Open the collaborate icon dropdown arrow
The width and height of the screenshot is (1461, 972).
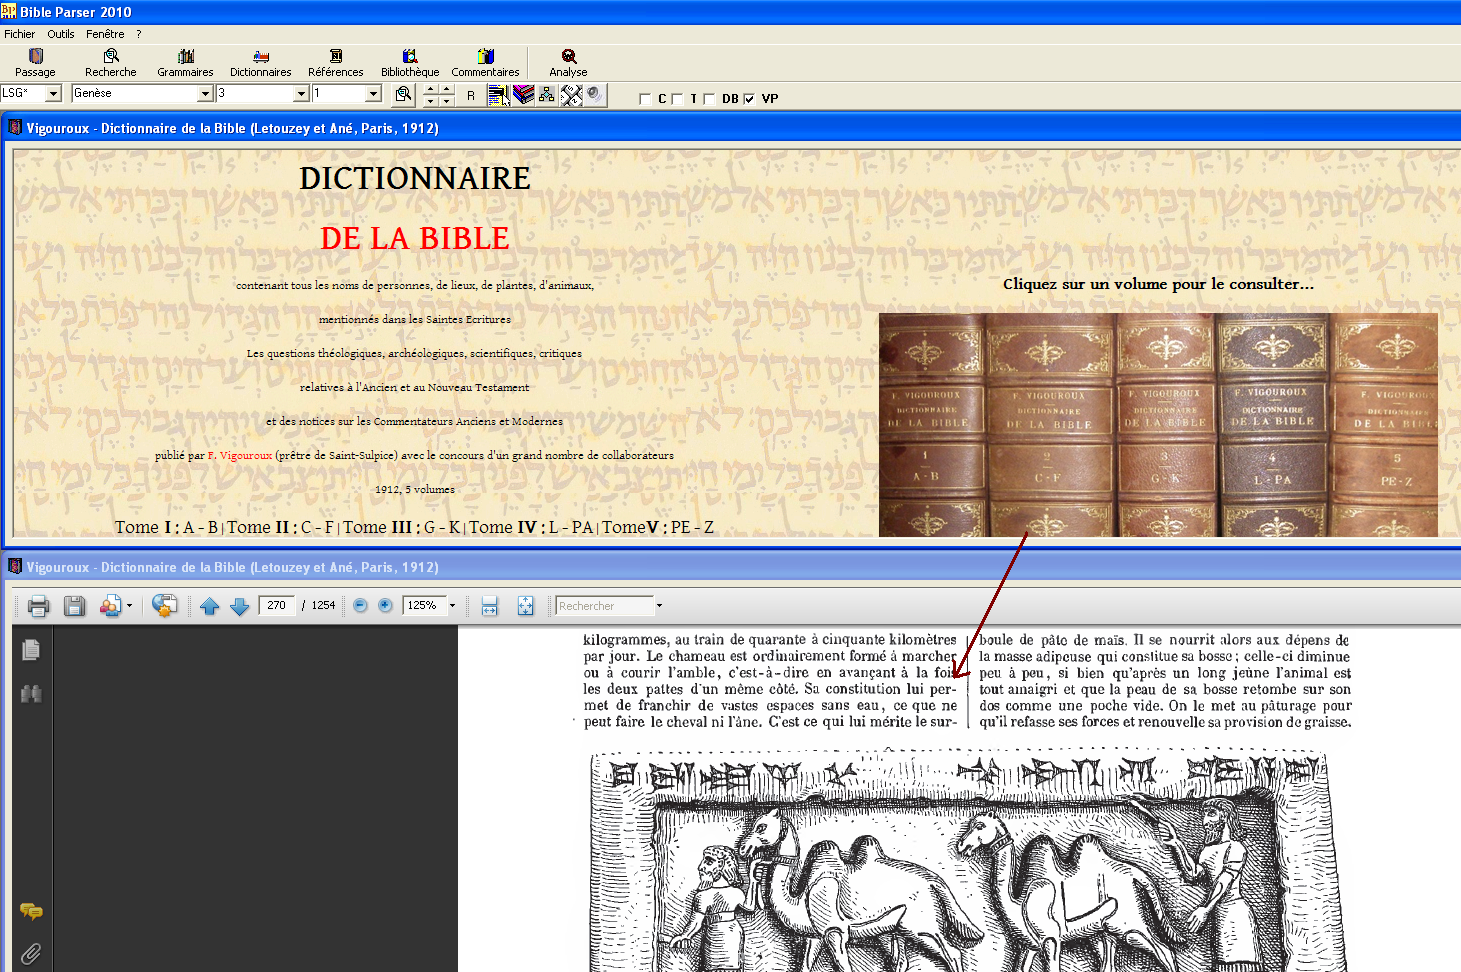coord(129,605)
